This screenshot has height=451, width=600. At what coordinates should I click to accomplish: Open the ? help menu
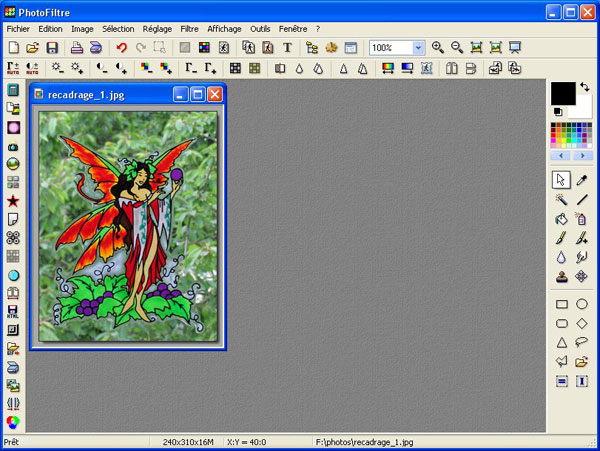tap(318, 29)
